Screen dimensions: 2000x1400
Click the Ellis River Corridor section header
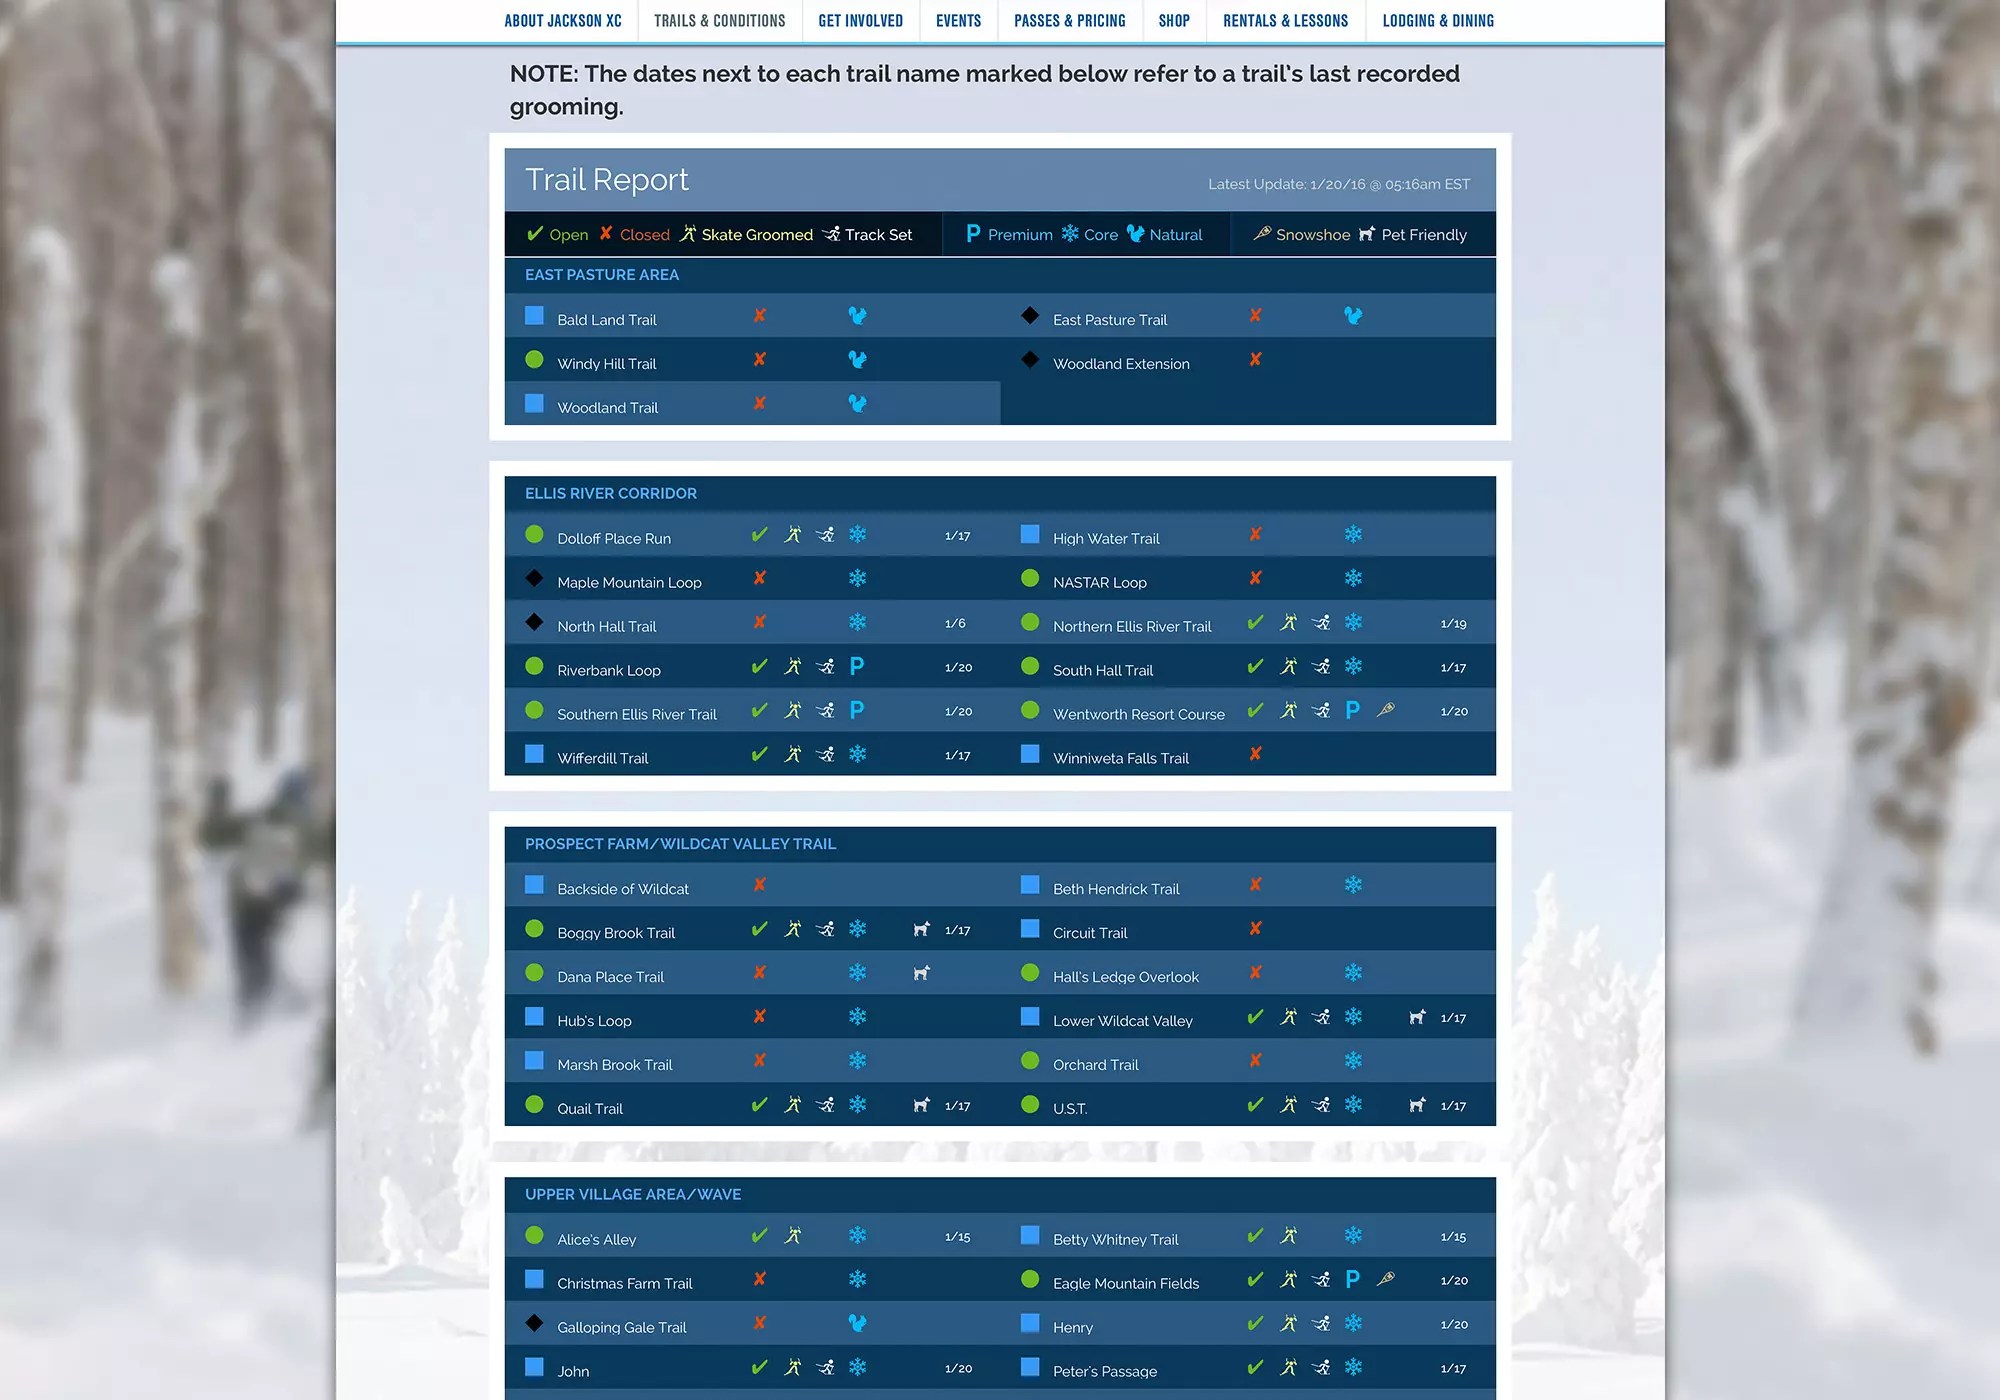pos(611,494)
